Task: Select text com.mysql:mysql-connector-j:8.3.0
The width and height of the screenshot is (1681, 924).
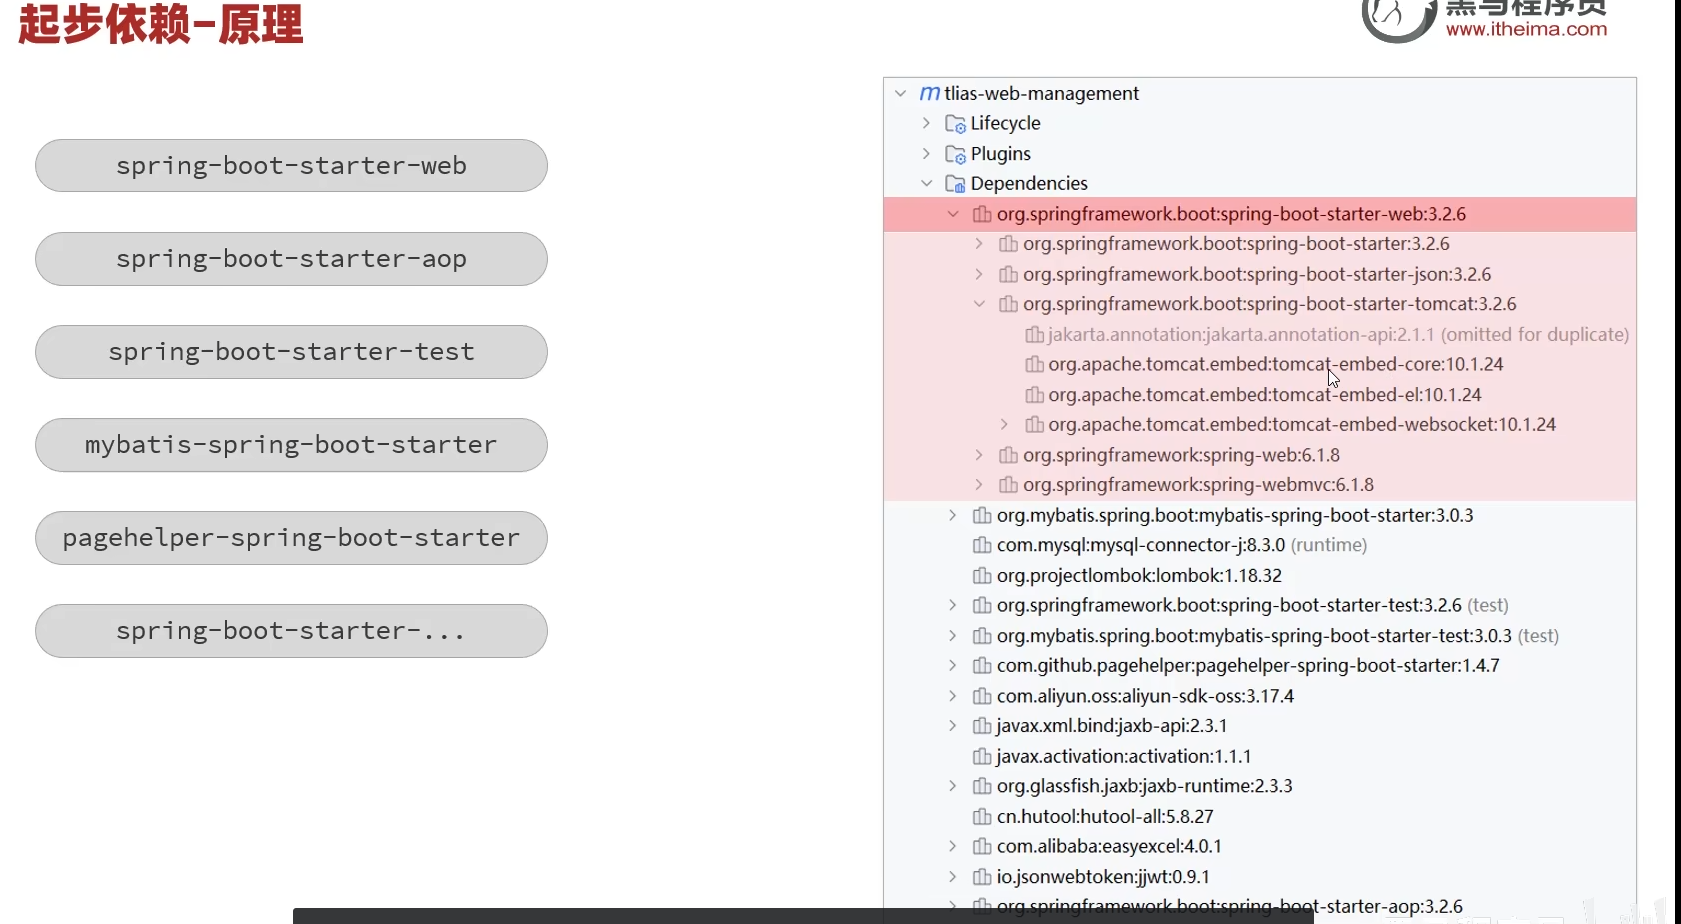Action: click(x=1141, y=545)
